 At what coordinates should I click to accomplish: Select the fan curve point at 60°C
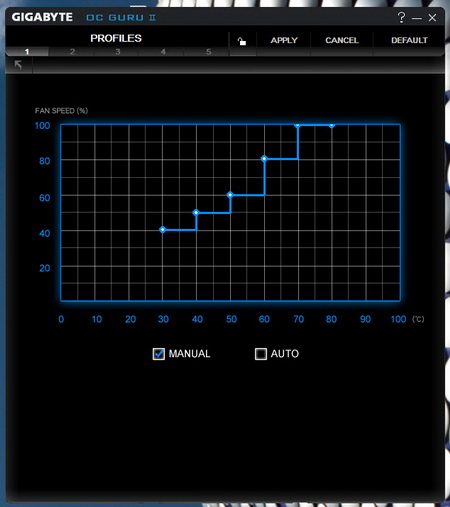pyautogui.click(x=264, y=159)
